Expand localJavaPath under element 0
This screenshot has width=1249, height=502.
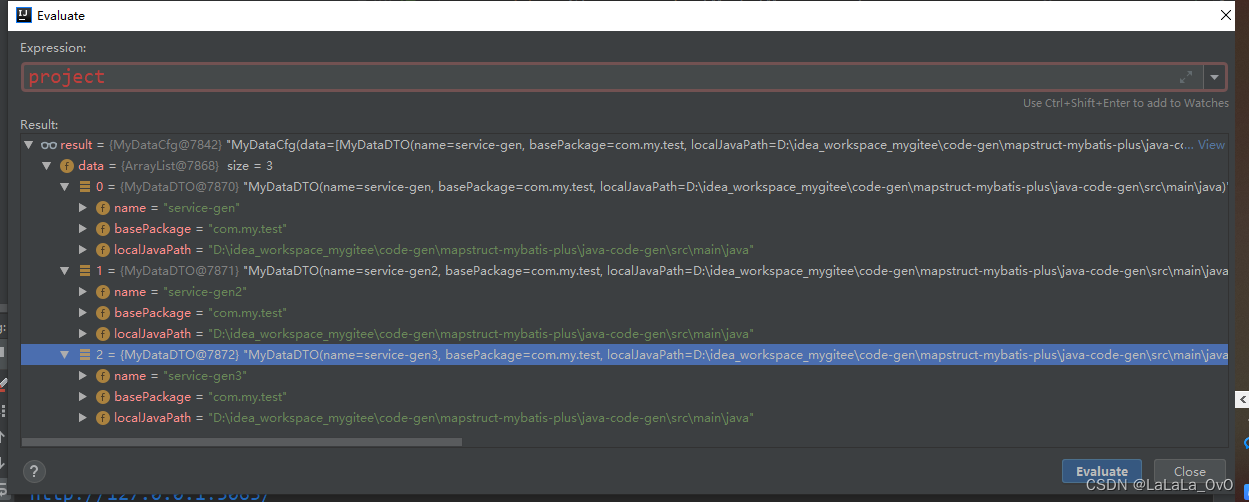click(x=84, y=250)
